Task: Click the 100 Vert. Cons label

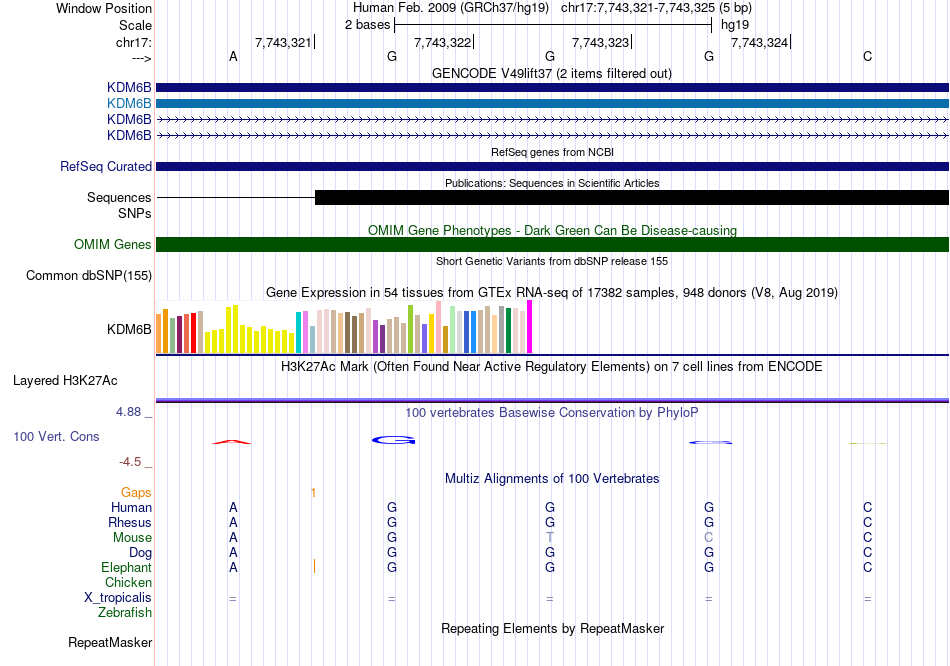Action: pos(56,436)
